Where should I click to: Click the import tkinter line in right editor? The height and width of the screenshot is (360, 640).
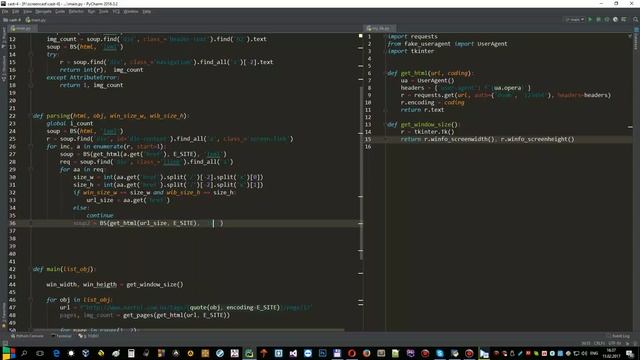coord(411,51)
